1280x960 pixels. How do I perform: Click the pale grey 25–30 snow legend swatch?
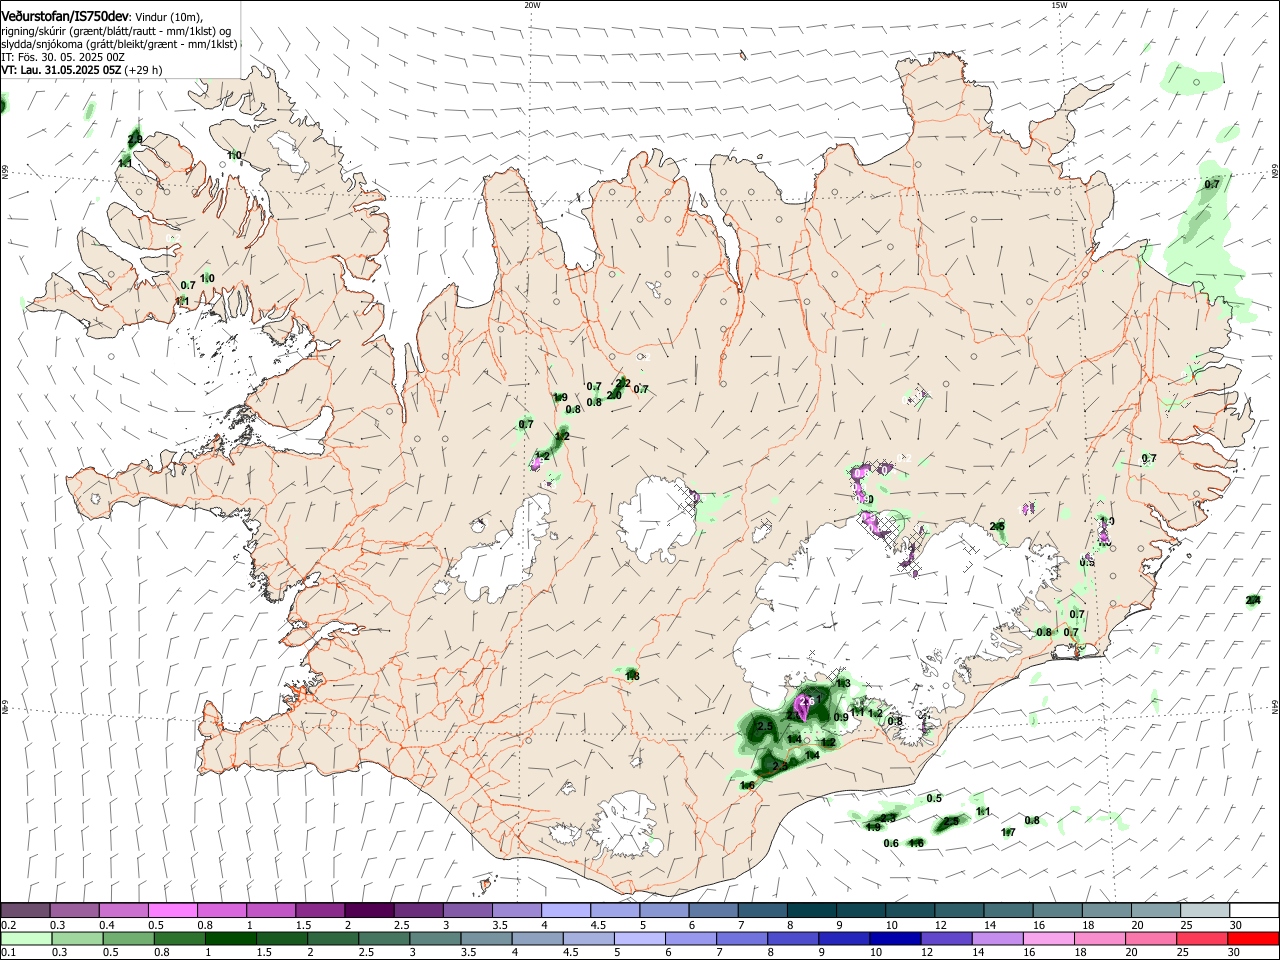1205,910
